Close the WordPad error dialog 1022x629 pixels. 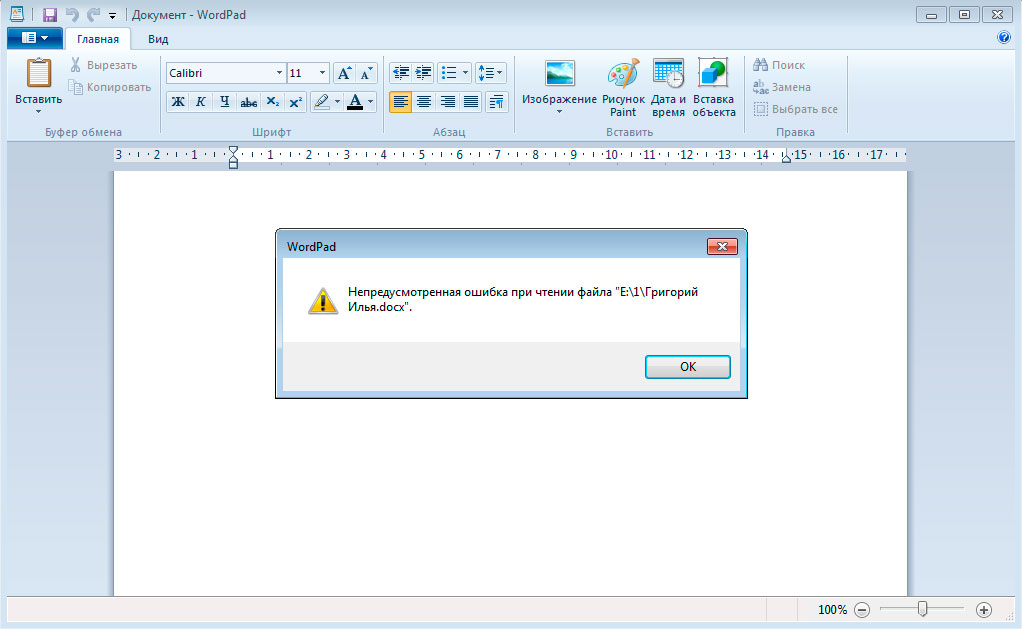point(722,246)
